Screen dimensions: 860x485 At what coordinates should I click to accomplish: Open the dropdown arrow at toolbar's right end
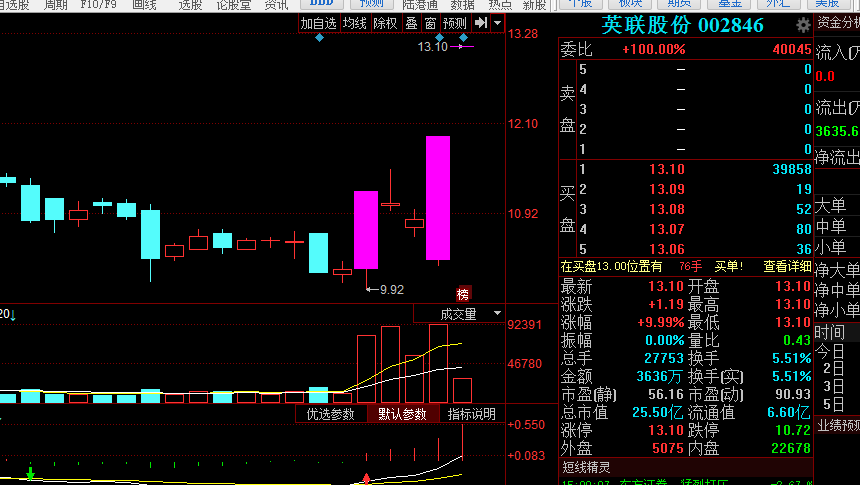(x=497, y=23)
